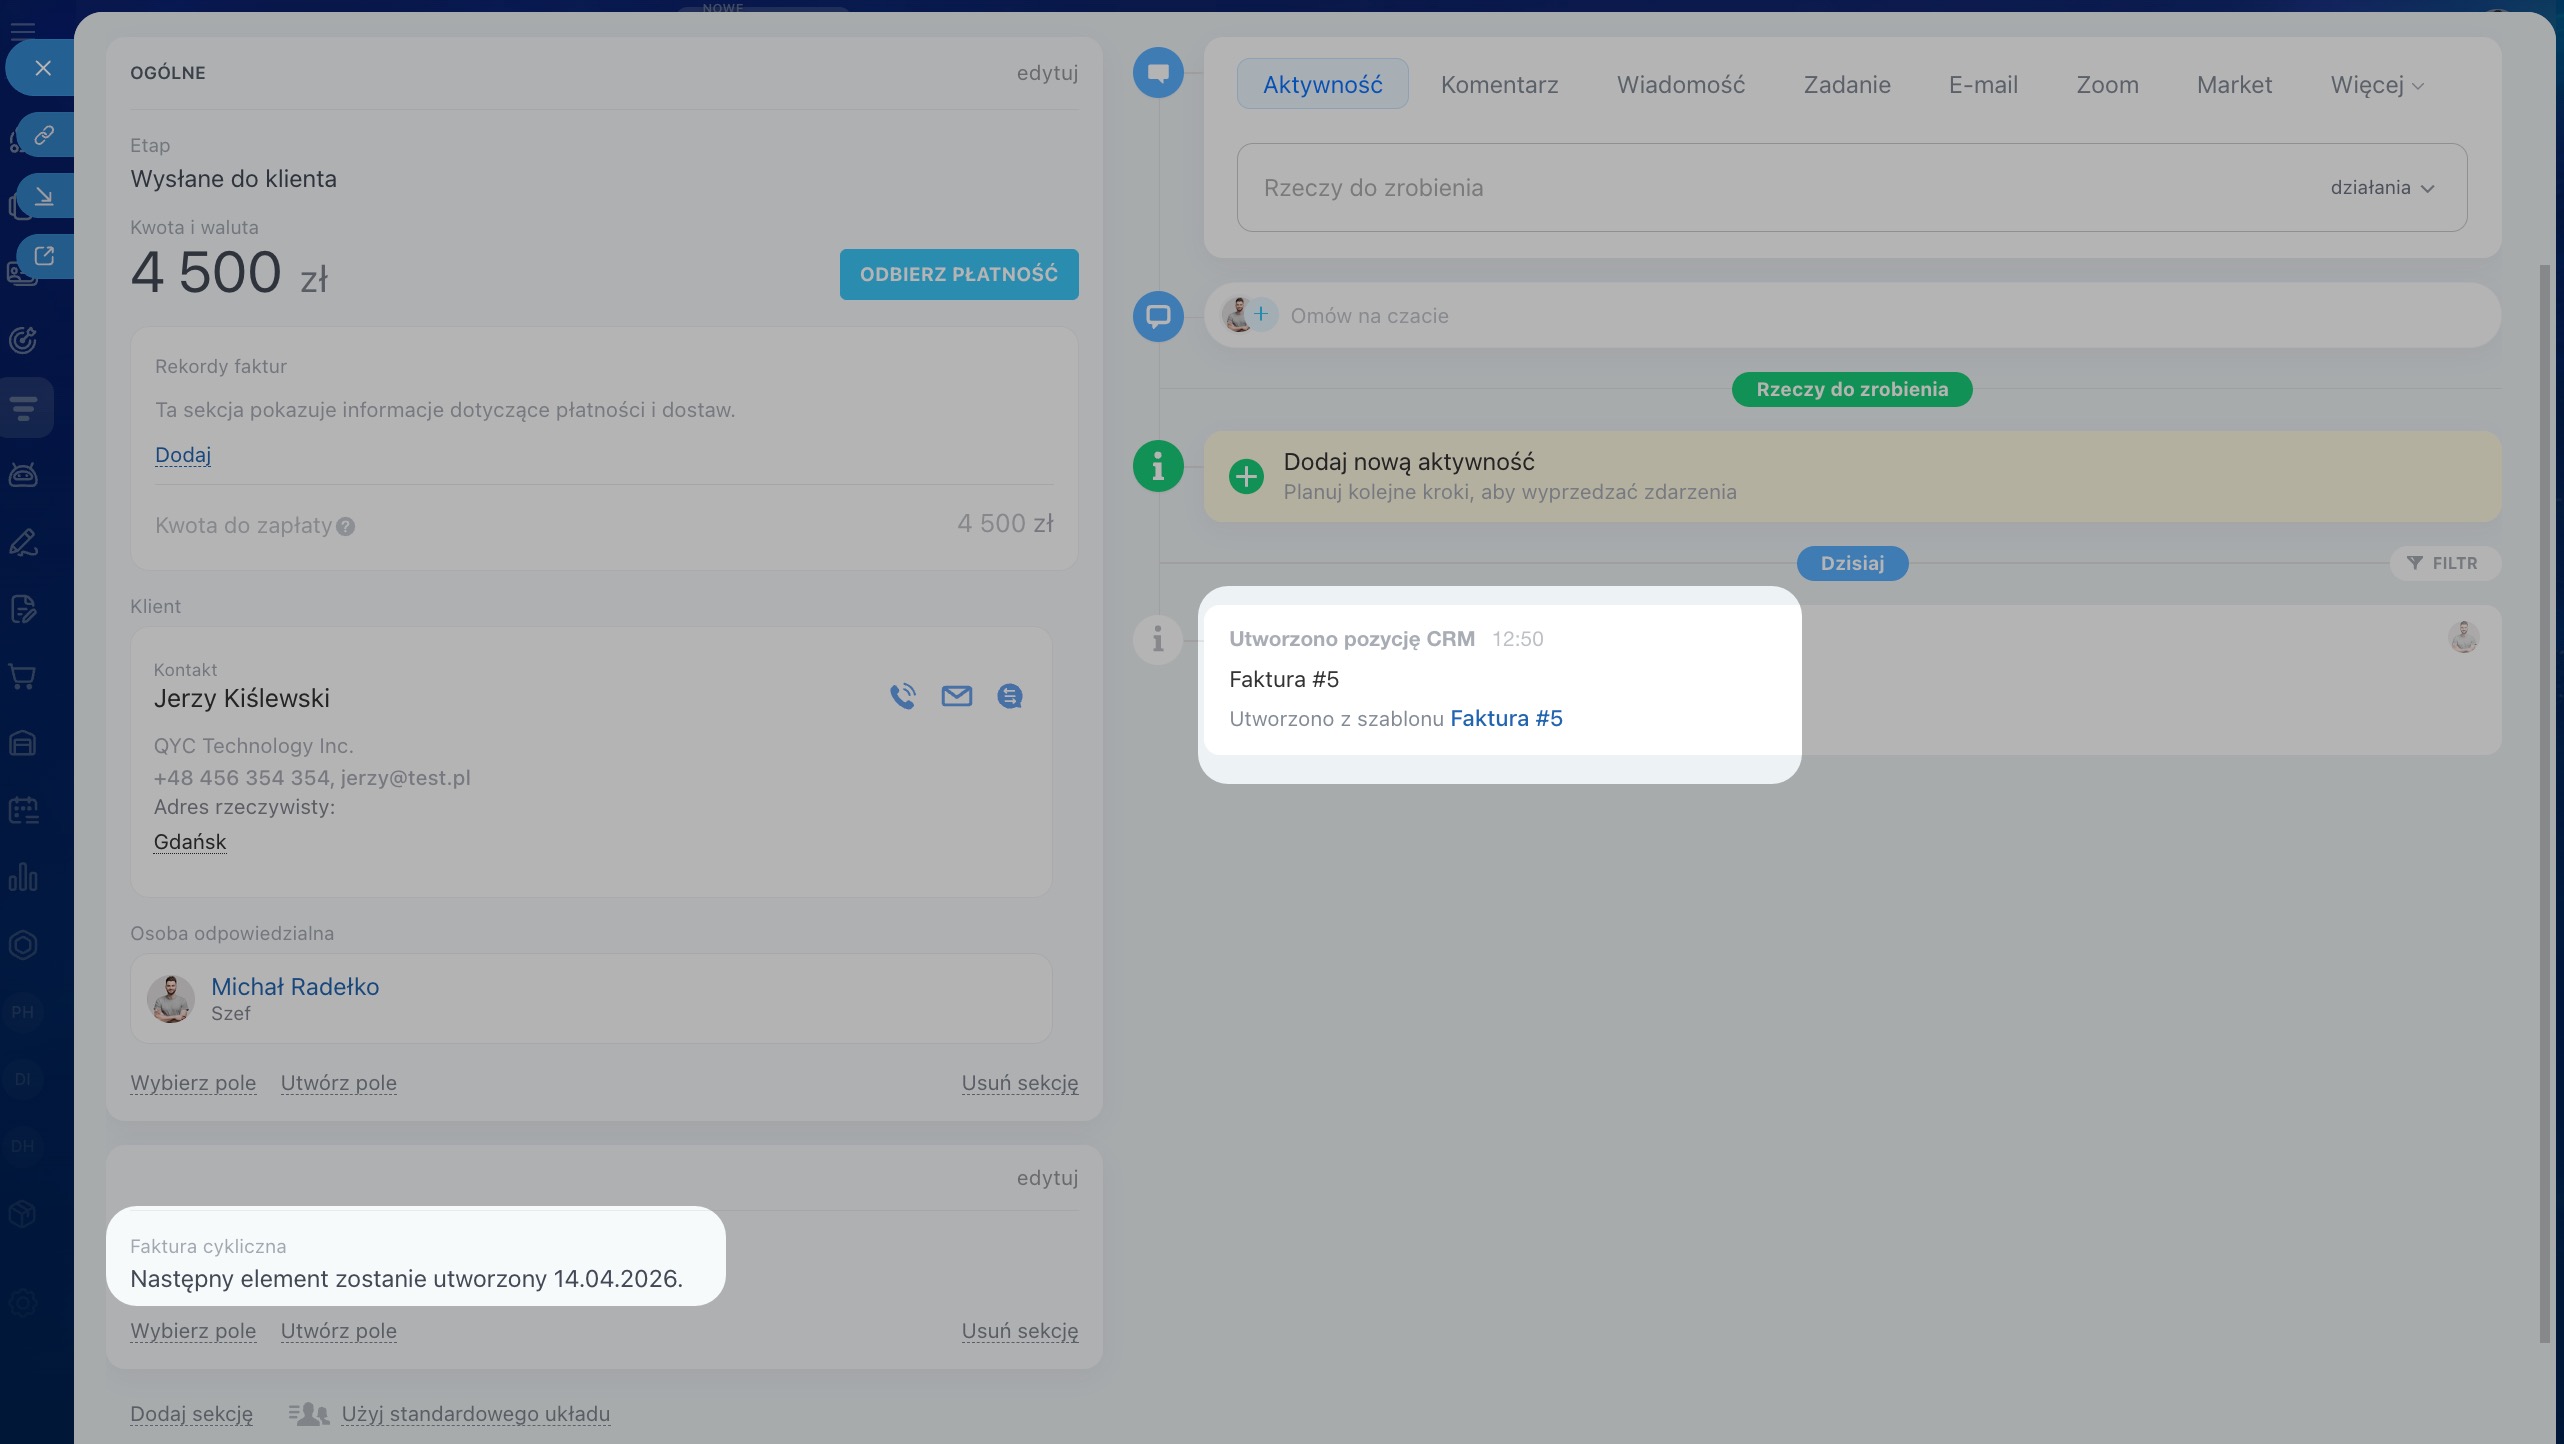Click edytuj in the OGÓLNE section
This screenshot has width=2564, height=1444.
1046,73
